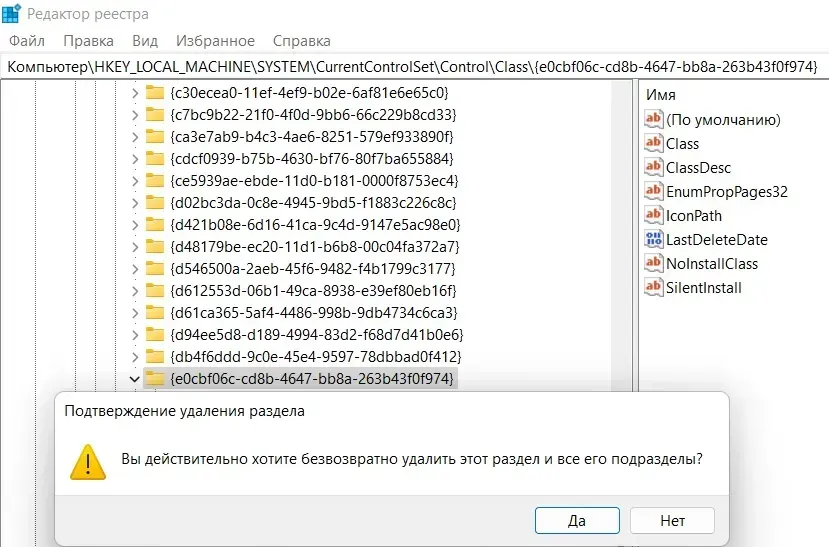Click folder icon of {d421b08e-6d16-41ca-9c4d-9147e5ac98e0}
The height and width of the screenshot is (547, 829).
[x=155, y=225]
